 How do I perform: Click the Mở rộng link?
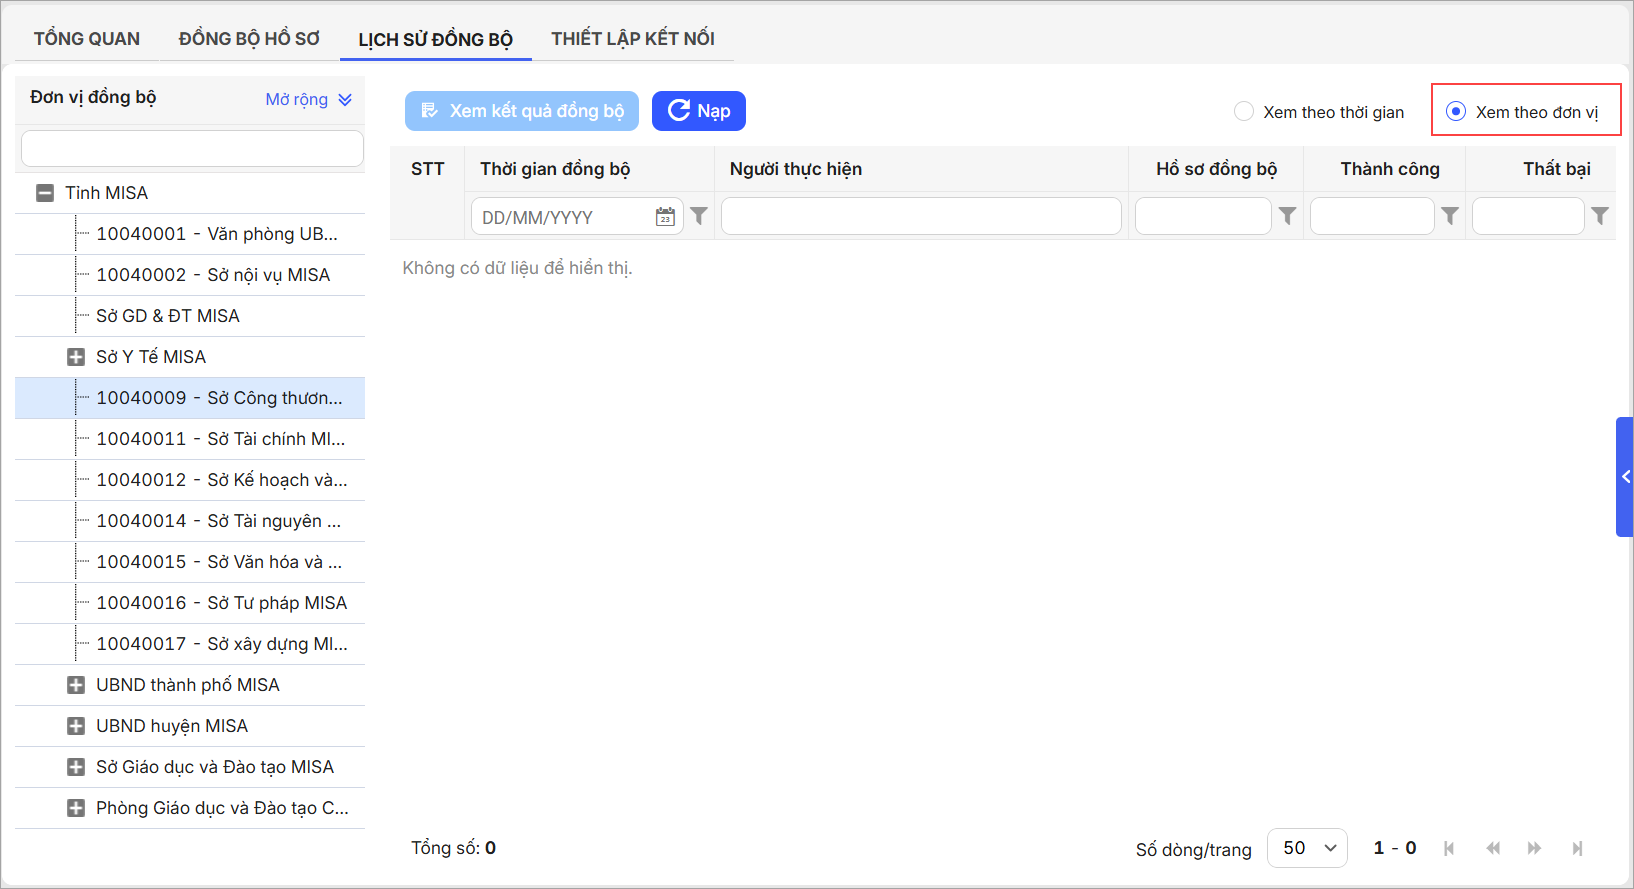click(308, 99)
